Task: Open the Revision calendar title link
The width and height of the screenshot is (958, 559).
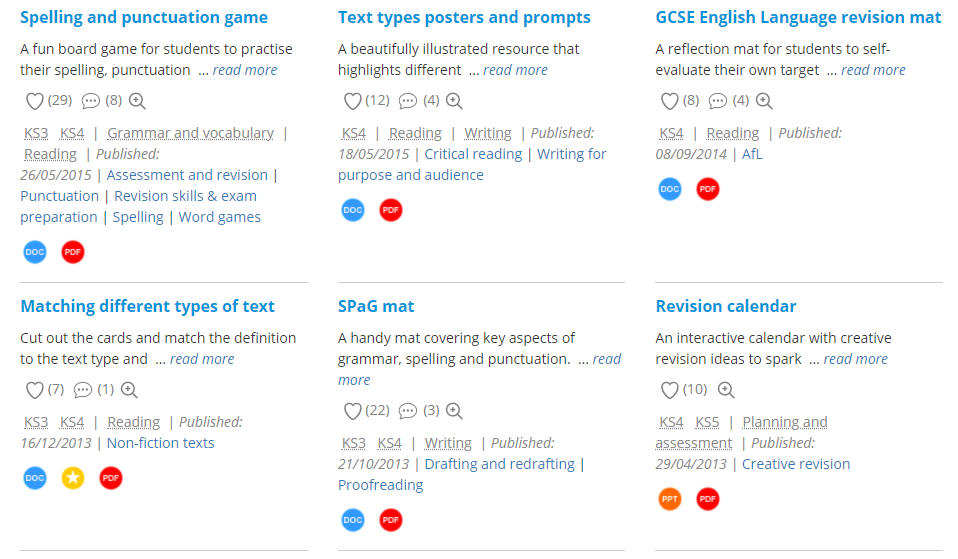Action: click(726, 306)
